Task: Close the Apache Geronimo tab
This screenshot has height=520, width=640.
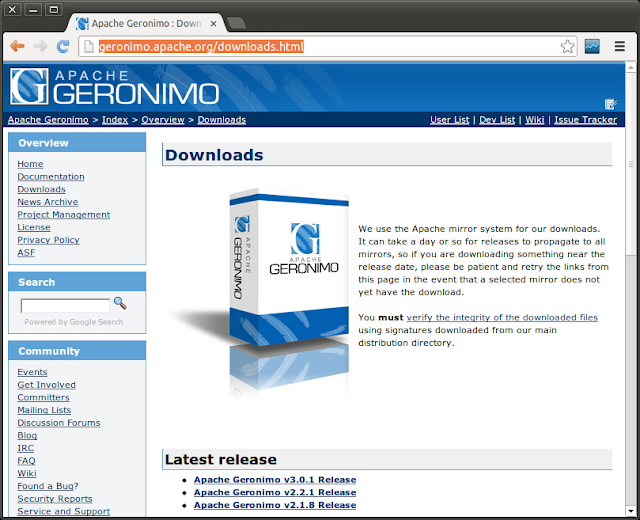Action: [213, 24]
